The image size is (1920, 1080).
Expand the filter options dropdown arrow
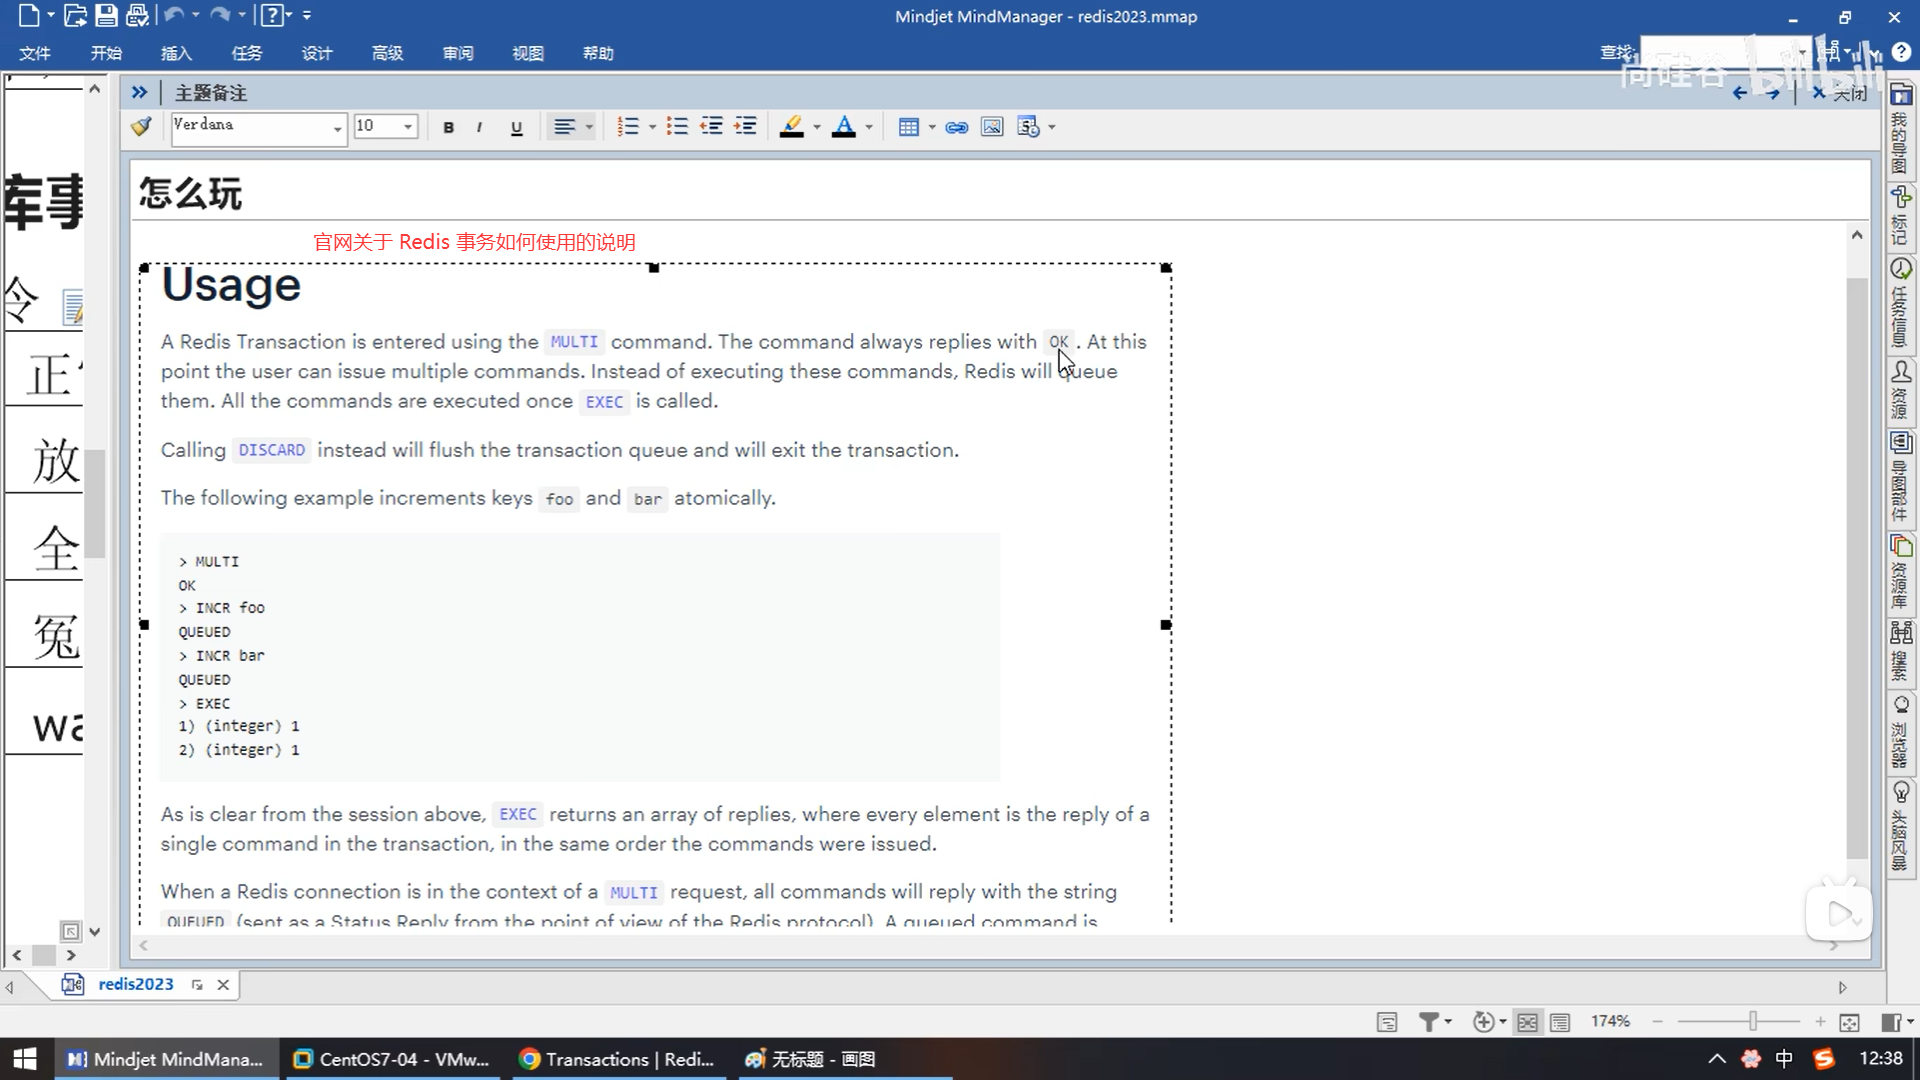click(1448, 1022)
